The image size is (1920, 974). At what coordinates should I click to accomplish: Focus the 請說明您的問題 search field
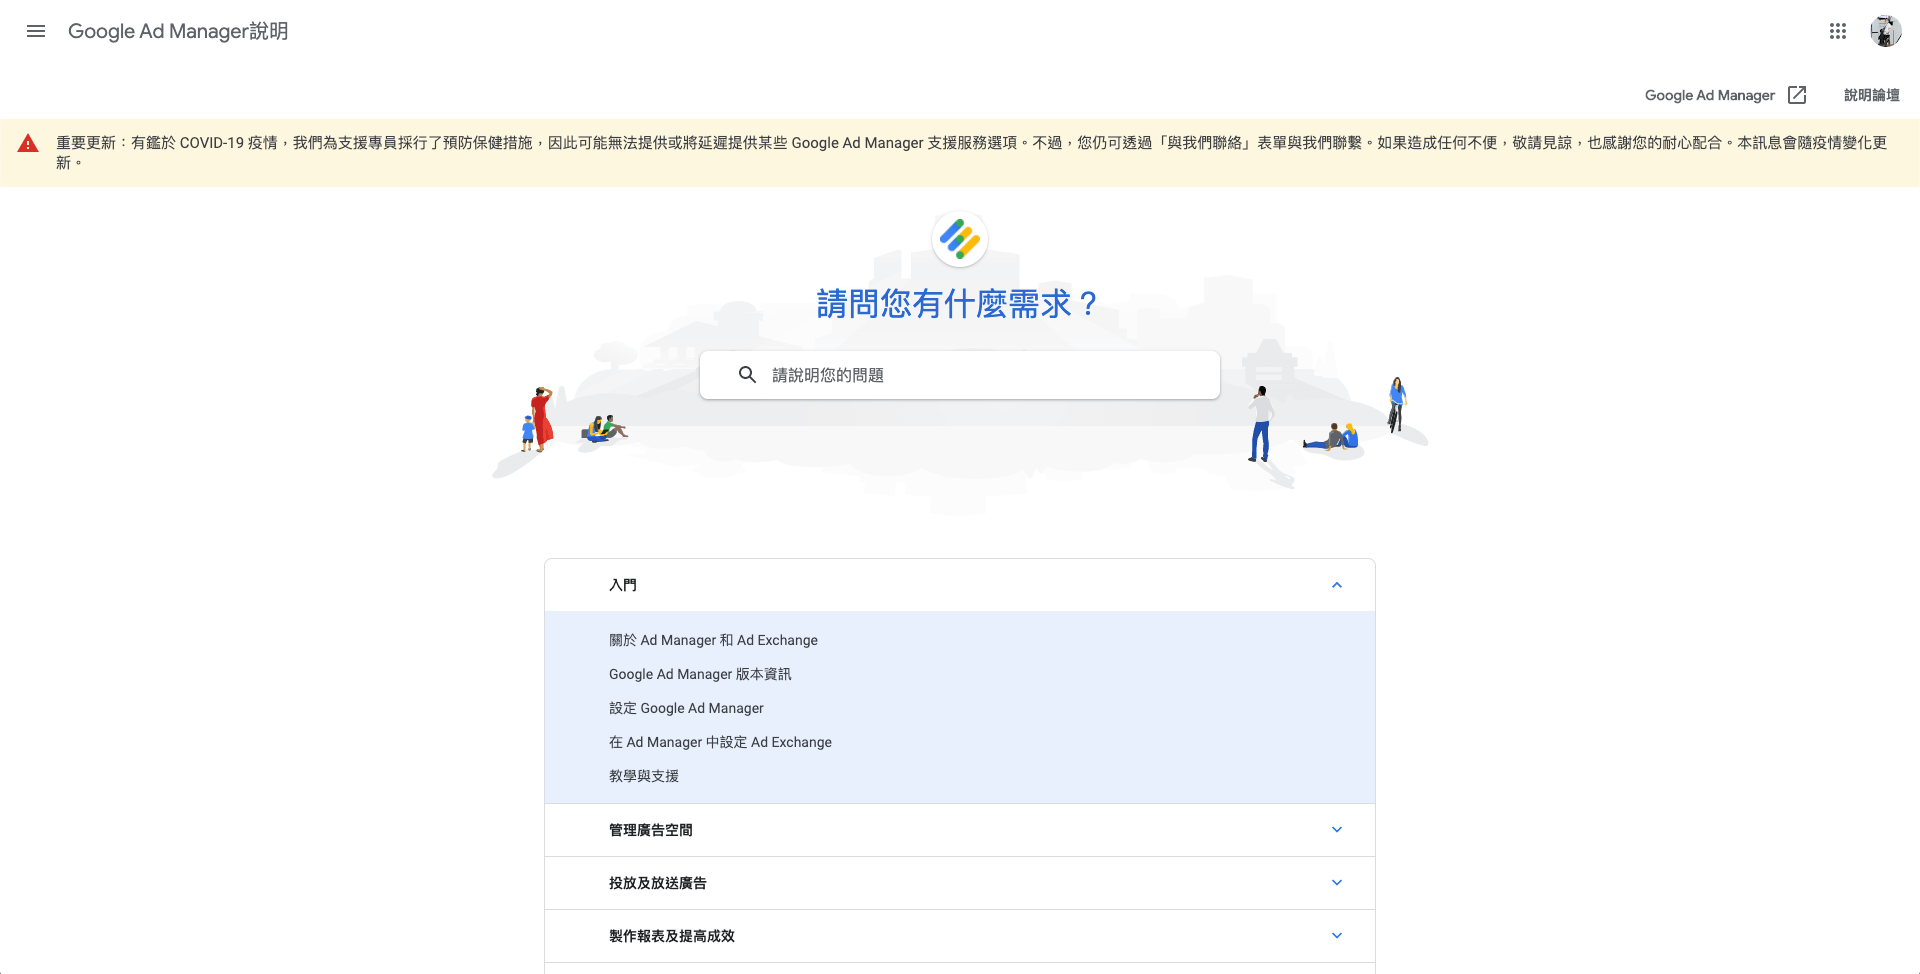click(960, 375)
